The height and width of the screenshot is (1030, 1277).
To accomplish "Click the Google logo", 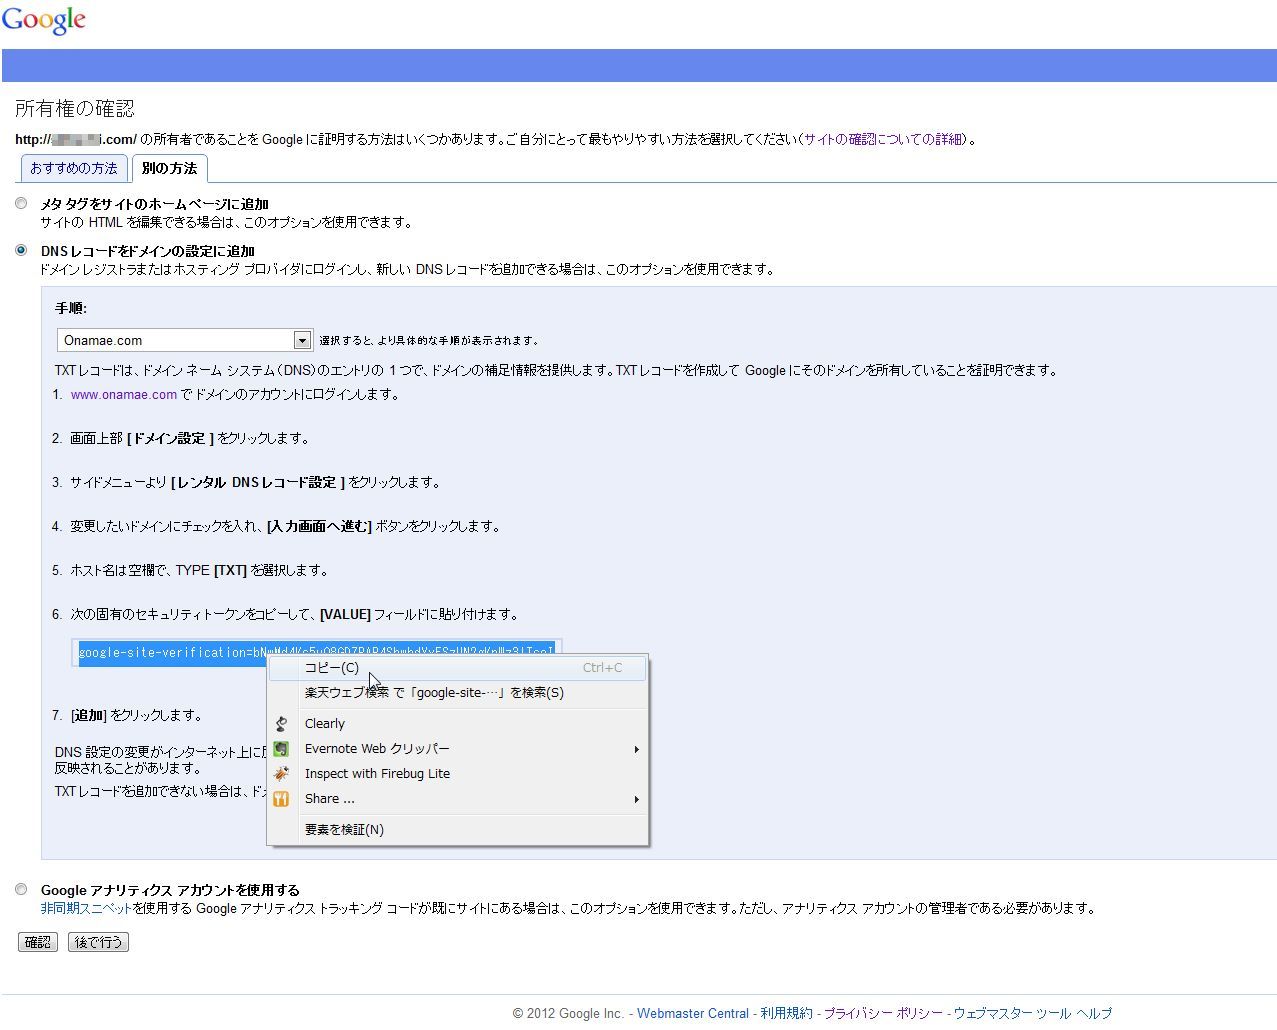I will coord(44,20).
